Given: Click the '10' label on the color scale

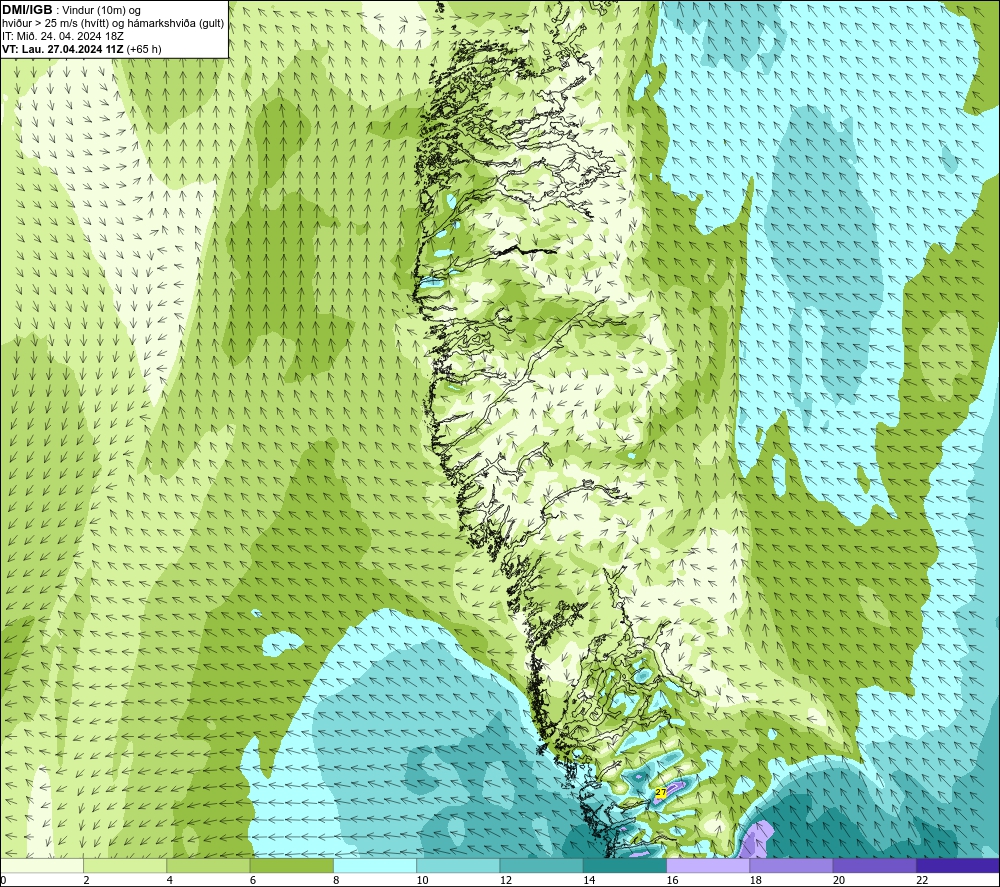Looking at the screenshot, I should [x=422, y=880].
